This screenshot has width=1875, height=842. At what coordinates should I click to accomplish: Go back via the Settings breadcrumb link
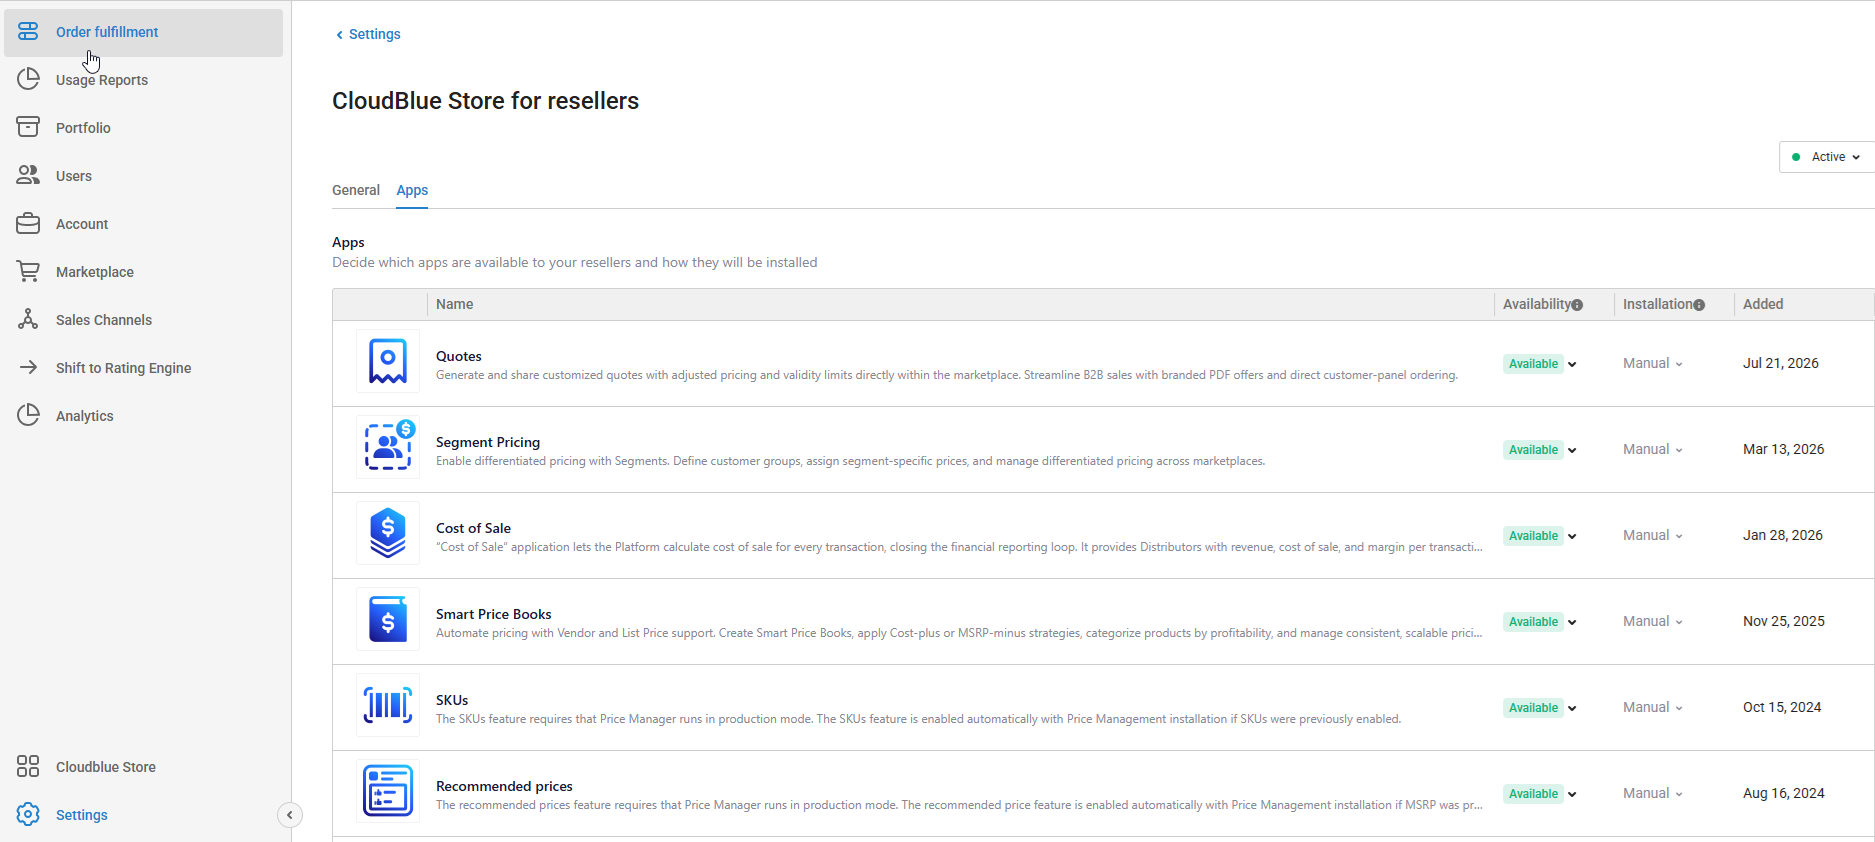tap(368, 34)
